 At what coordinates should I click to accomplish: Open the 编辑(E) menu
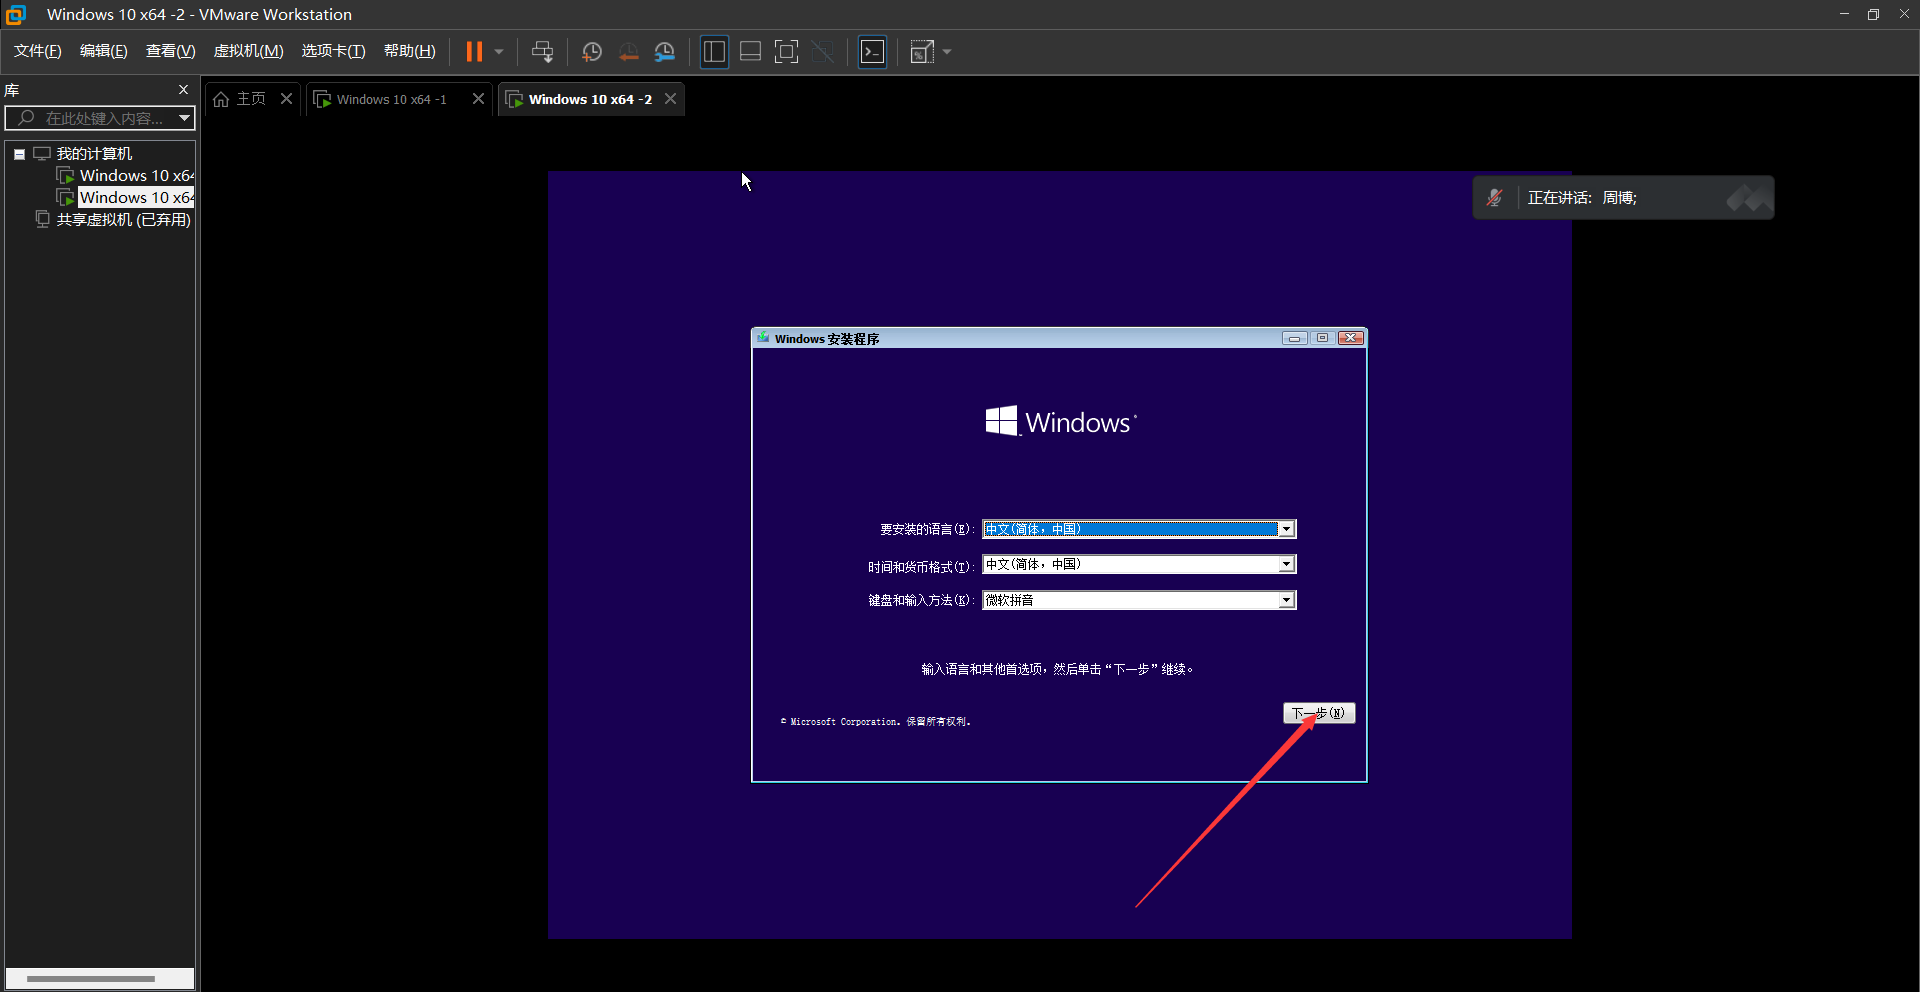coord(104,51)
